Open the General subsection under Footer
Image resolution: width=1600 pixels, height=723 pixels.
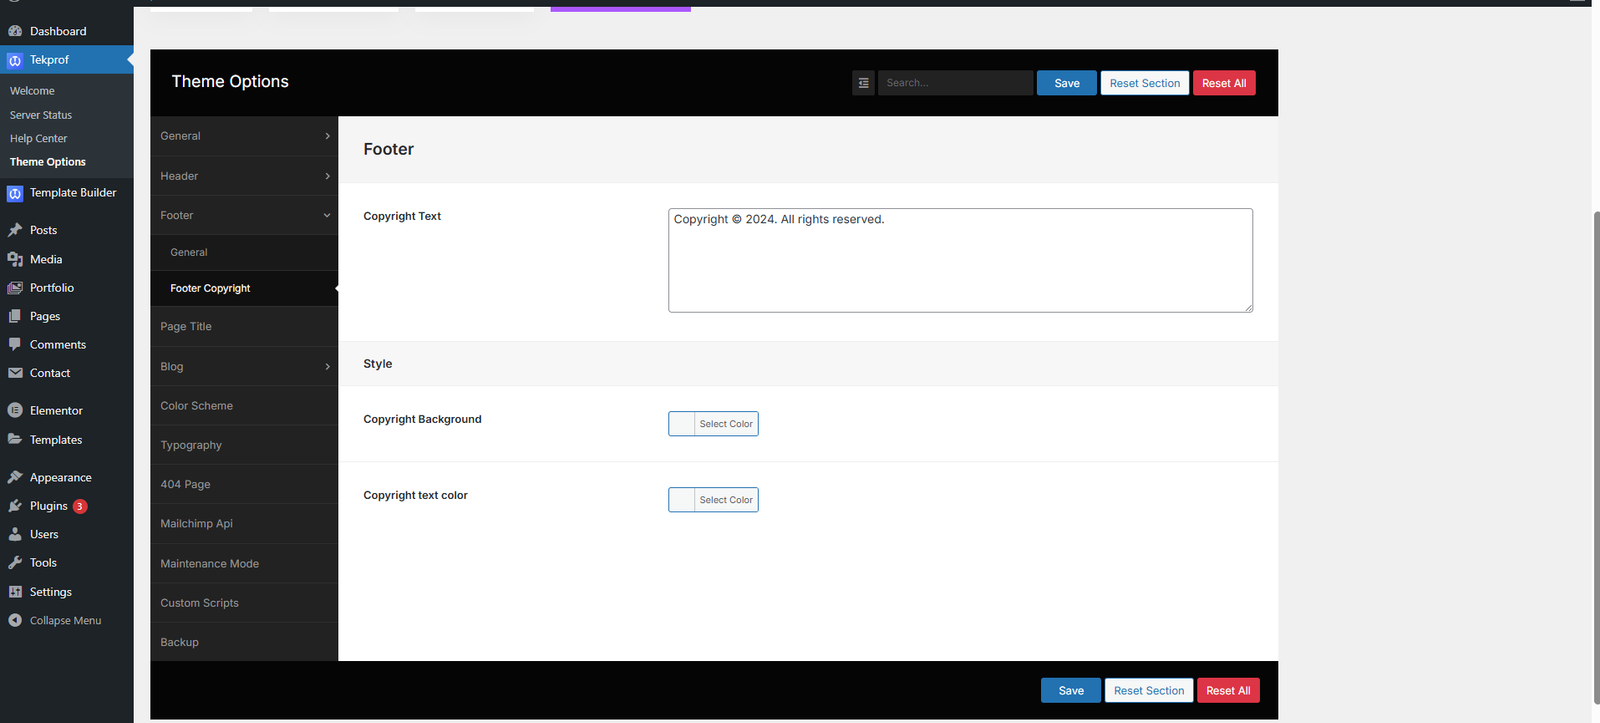click(x=244, y=253)
